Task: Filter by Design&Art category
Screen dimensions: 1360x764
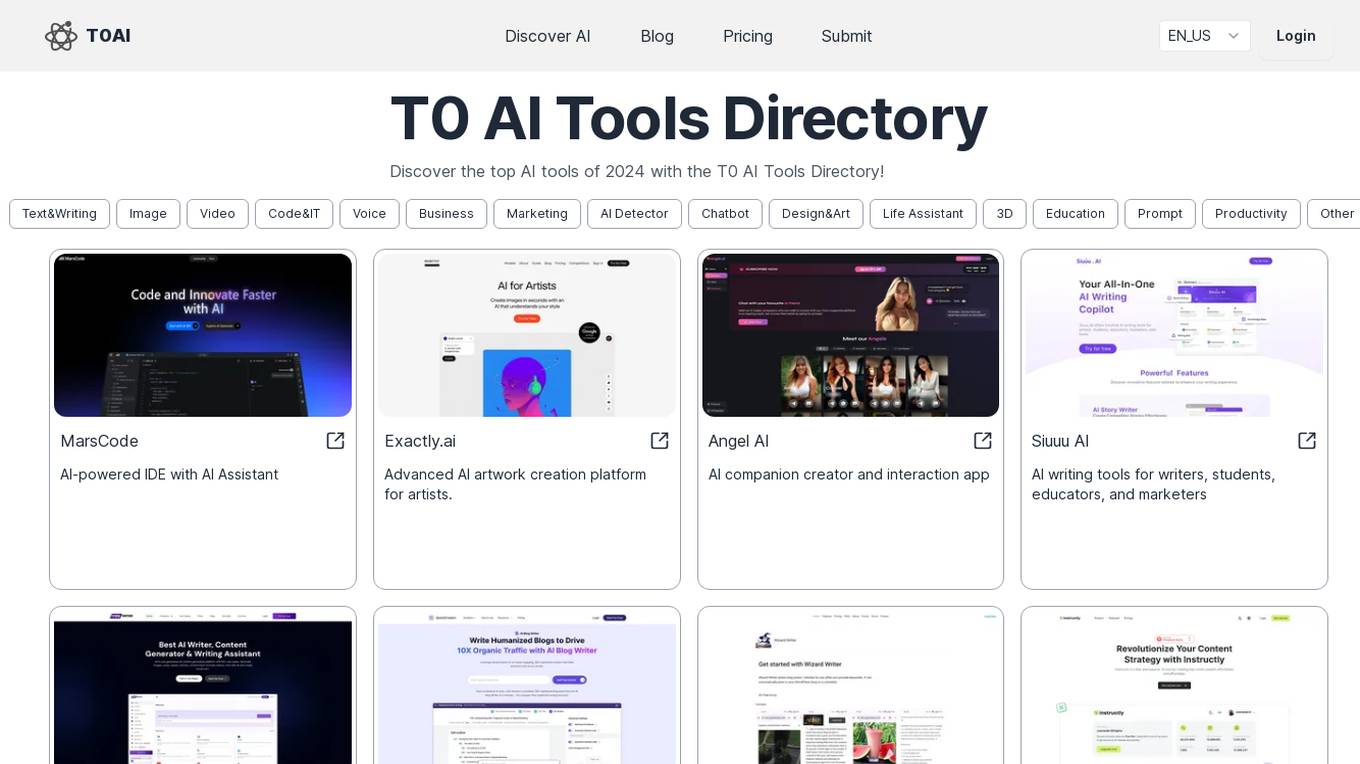Action: (816, 214)
